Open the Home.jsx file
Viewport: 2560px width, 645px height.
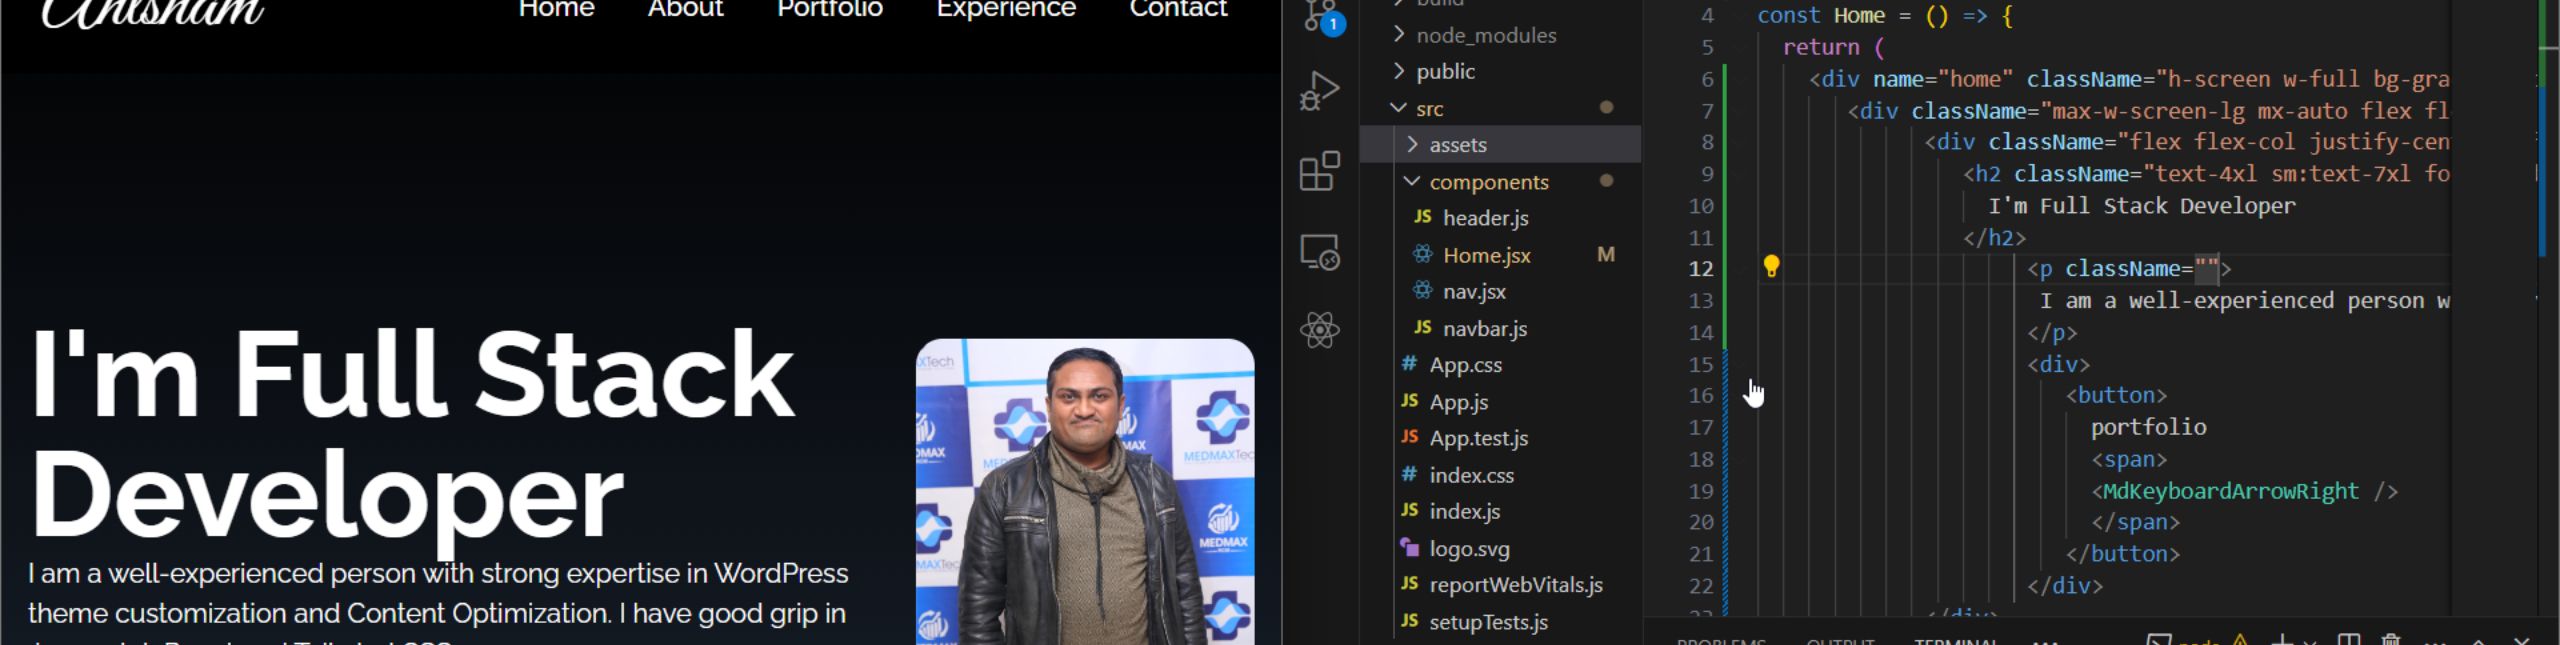(1486, 255)
